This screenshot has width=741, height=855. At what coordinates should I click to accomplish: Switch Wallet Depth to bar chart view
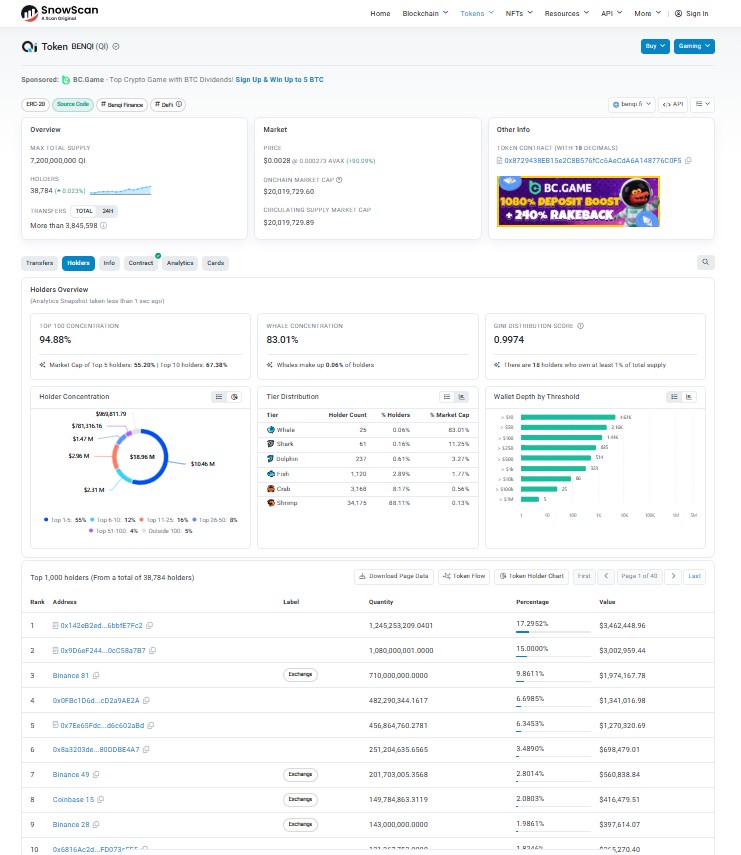point(689,397)
